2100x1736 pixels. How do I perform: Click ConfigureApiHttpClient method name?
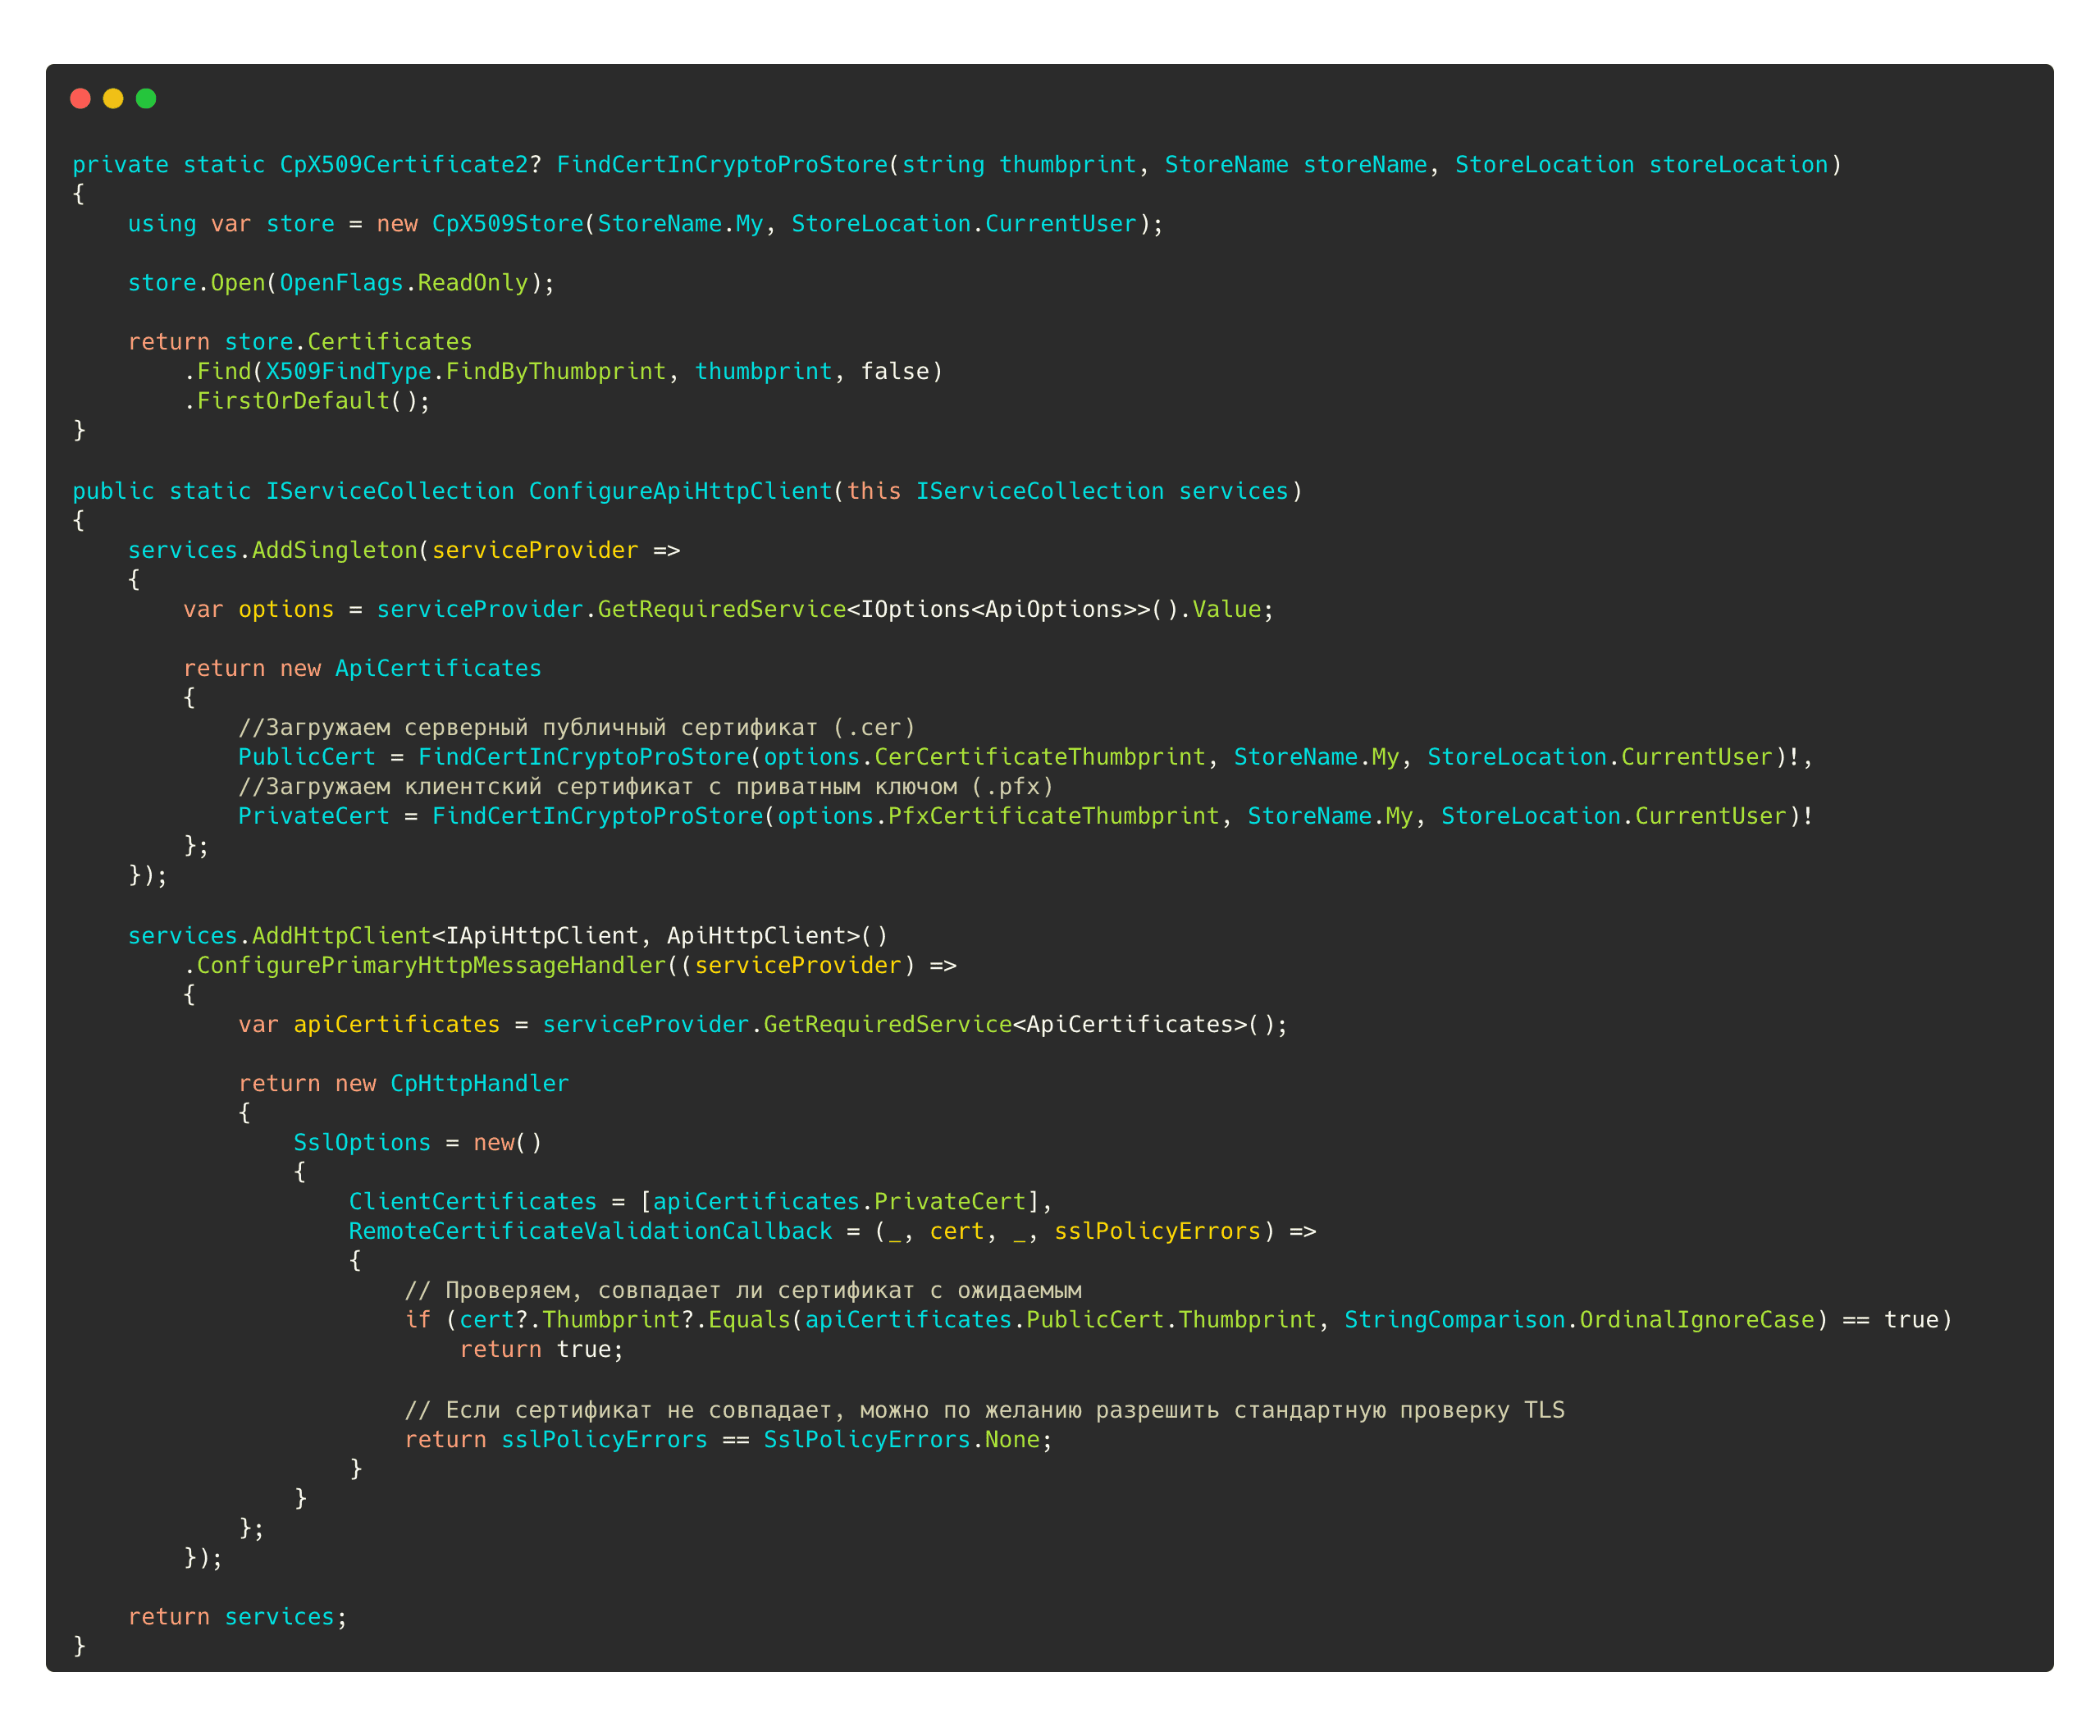pos(680,491)
